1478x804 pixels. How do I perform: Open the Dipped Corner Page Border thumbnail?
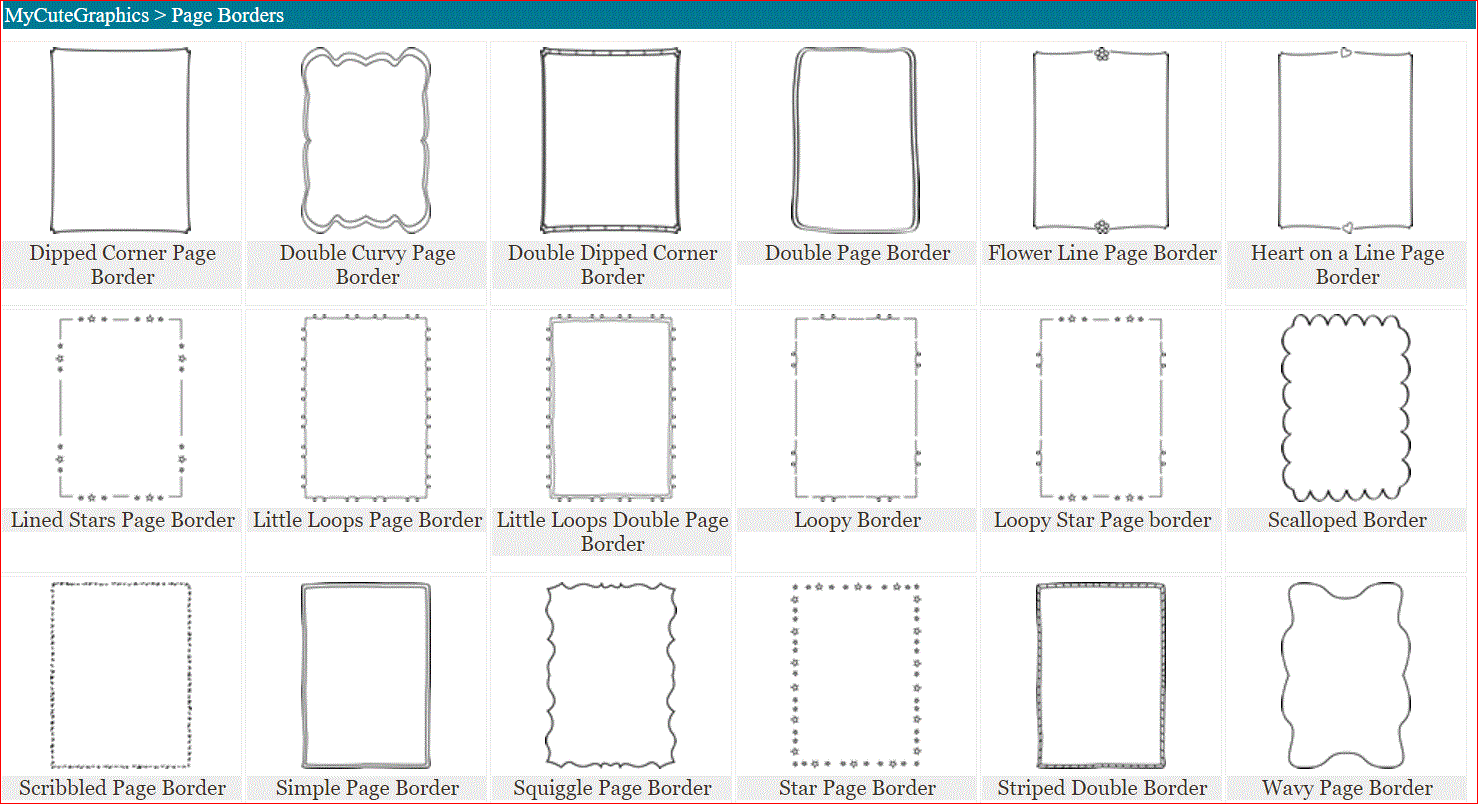coord(121,141)
